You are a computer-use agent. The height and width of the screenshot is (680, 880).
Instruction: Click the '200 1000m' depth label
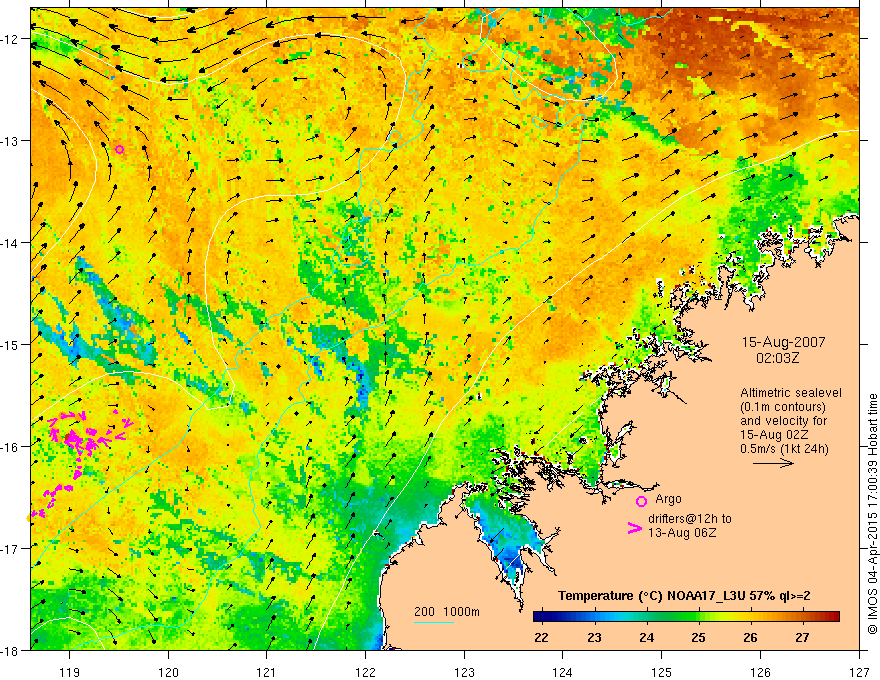[447, 612]
